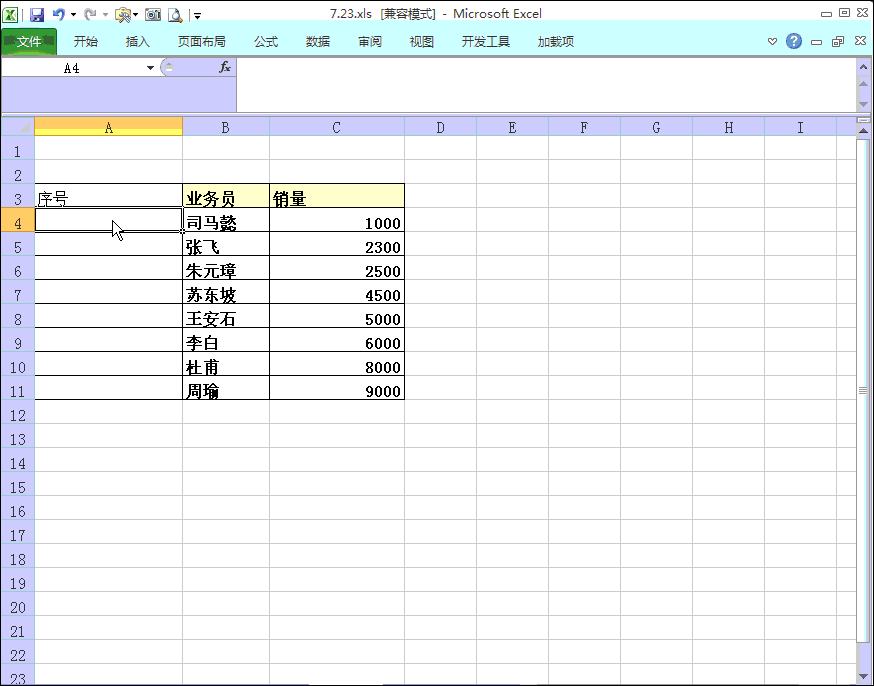Click the fx Insert Function button

(x=225, y=67)
